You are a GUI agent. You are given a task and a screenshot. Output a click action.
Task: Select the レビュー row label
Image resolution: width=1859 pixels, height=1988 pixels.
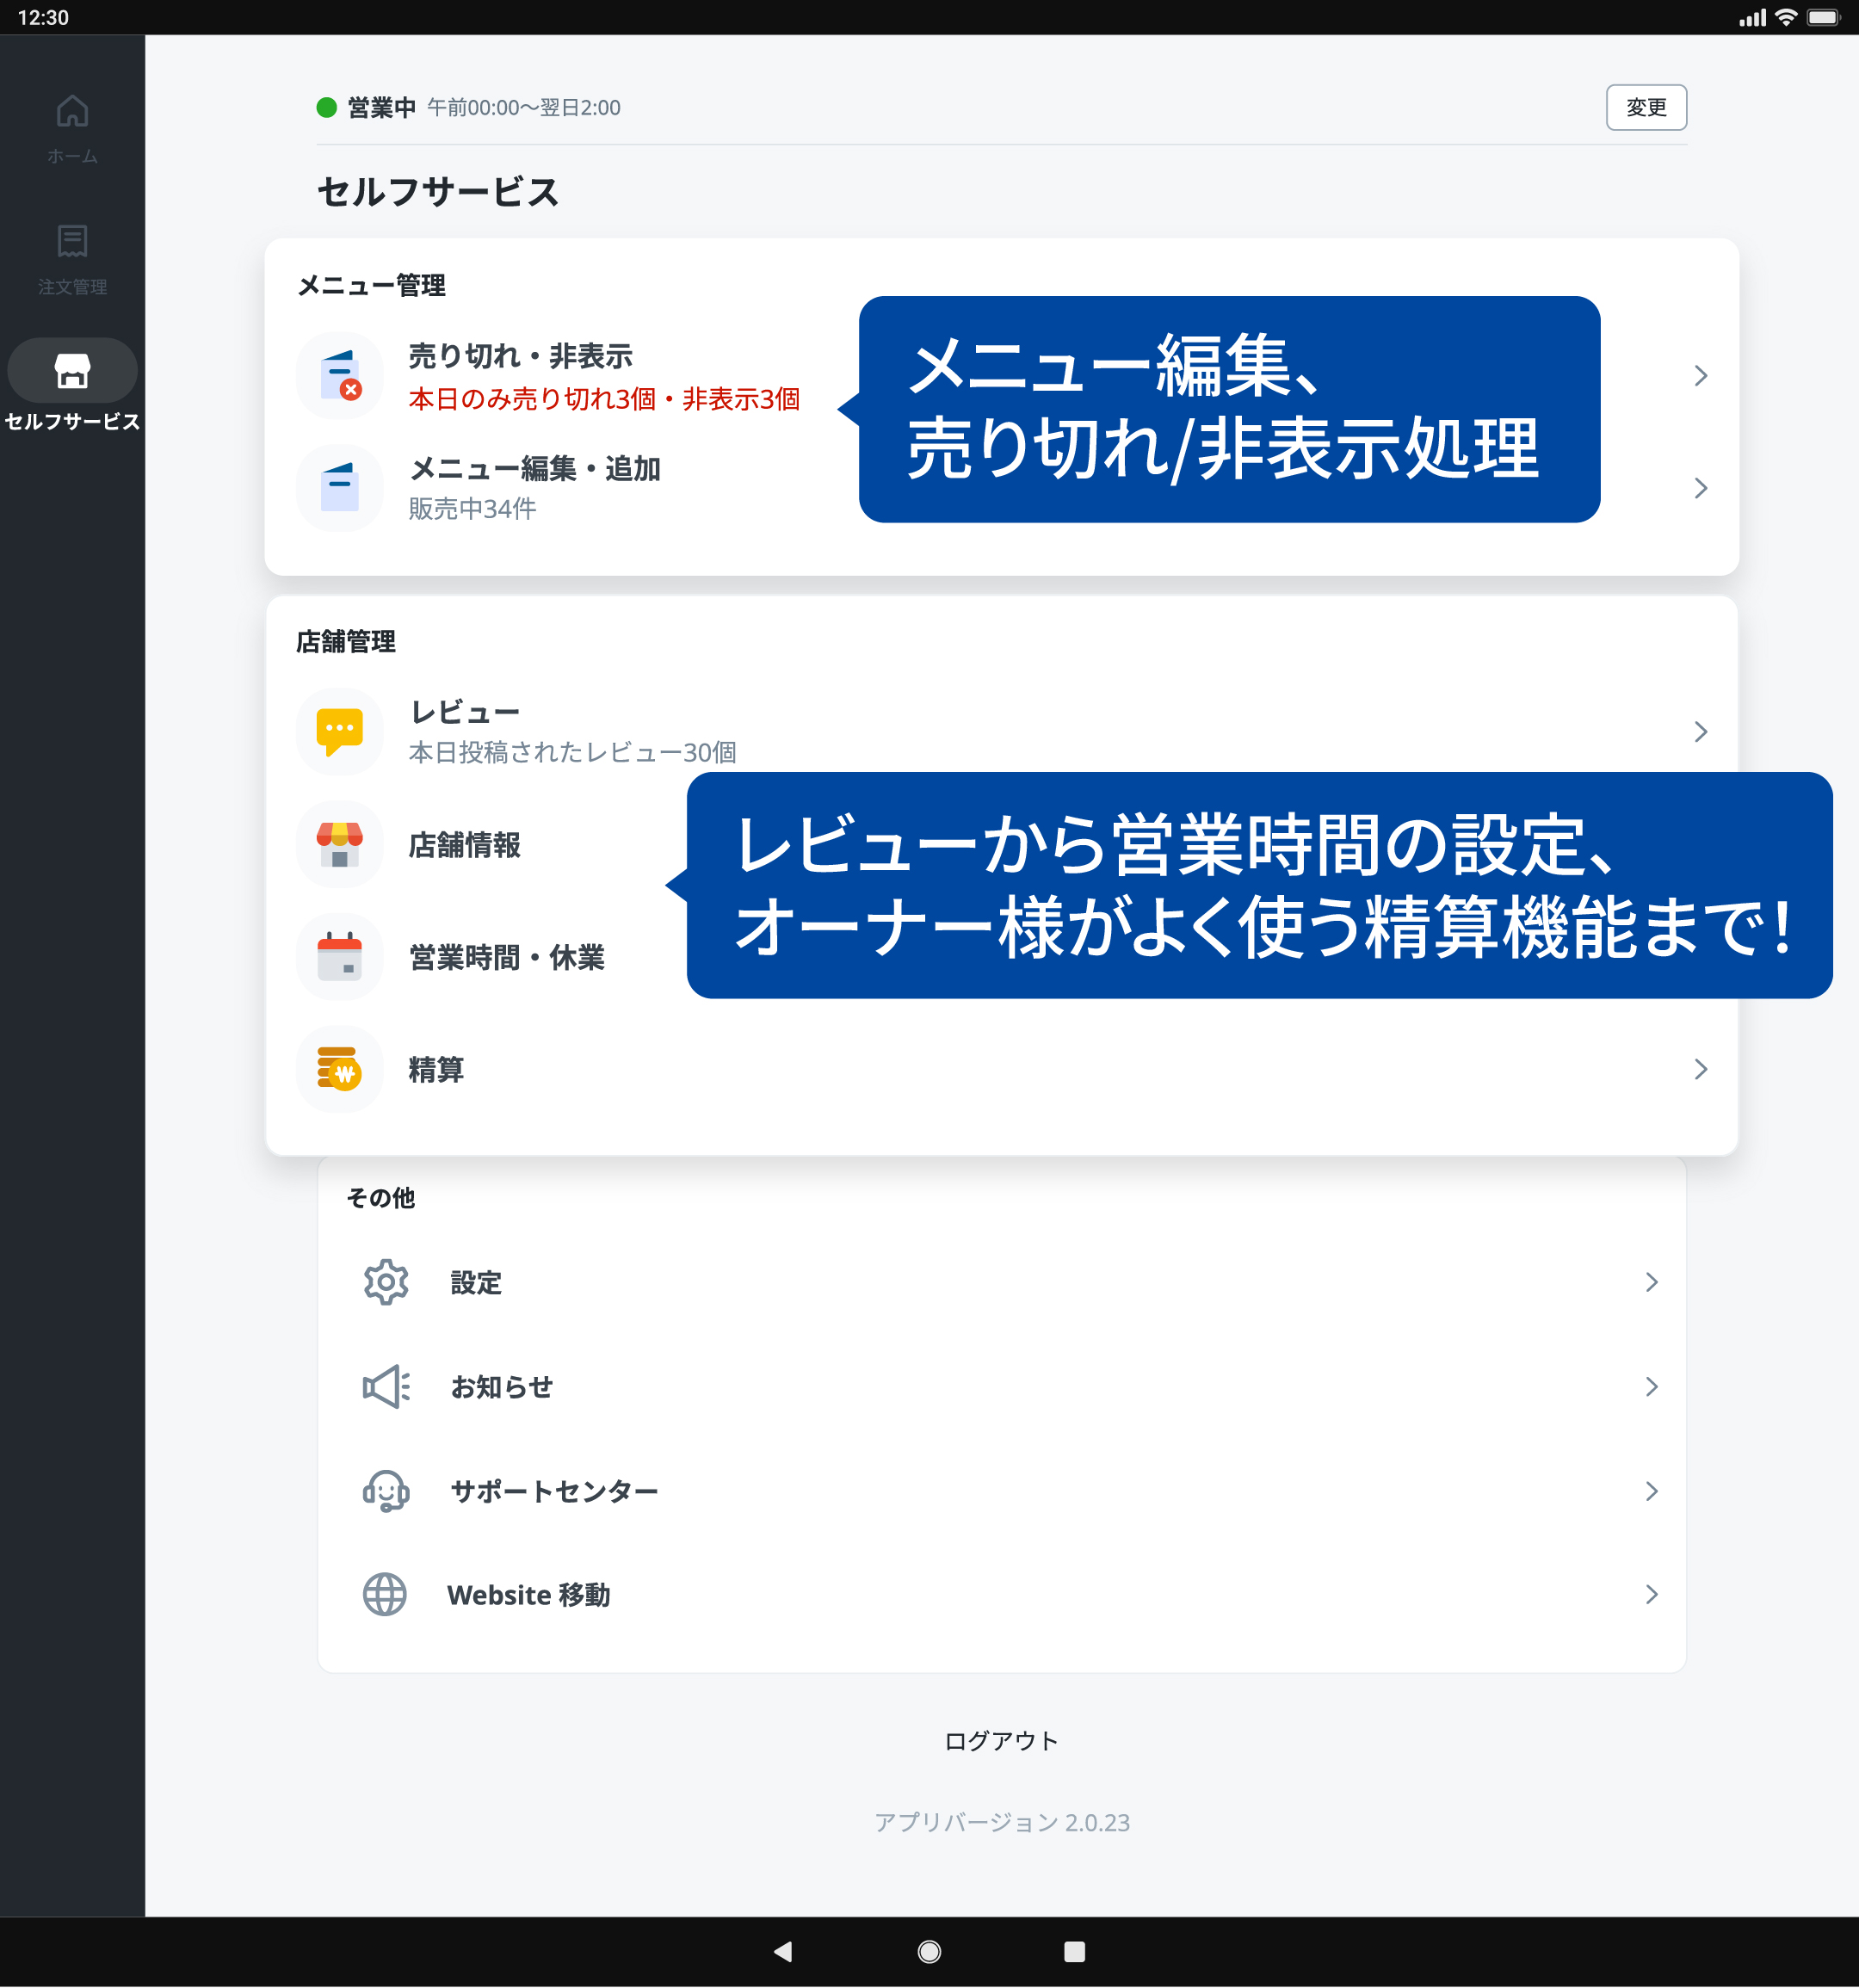coord(464,712)
